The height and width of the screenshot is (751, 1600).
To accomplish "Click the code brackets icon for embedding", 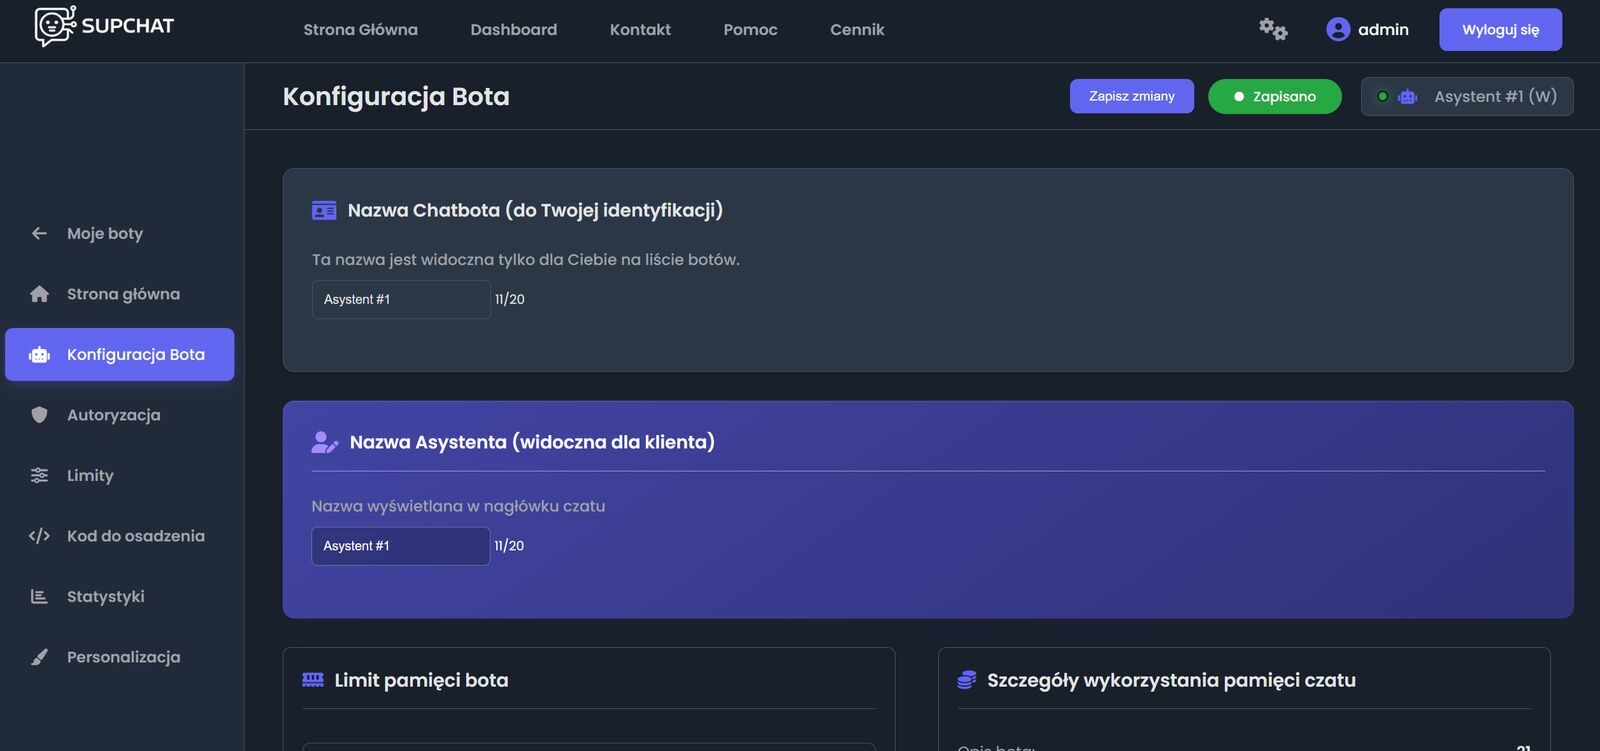I will pyautogui.click(x=39, y=536).
